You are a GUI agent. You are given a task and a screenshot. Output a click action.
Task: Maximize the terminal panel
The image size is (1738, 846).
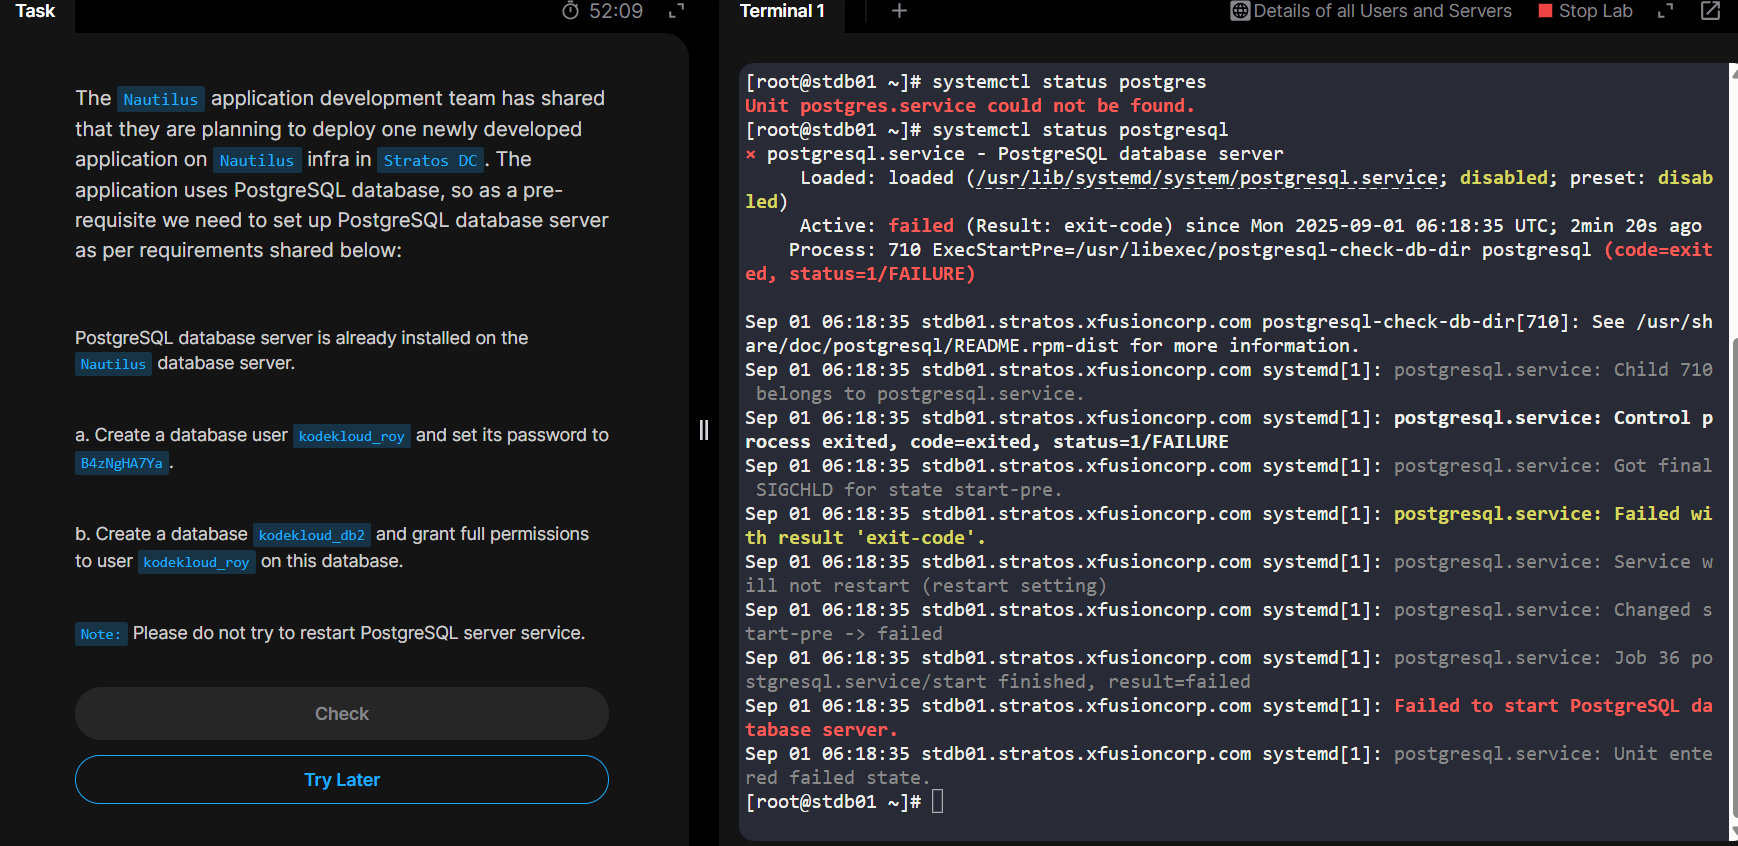point(1665,11)
